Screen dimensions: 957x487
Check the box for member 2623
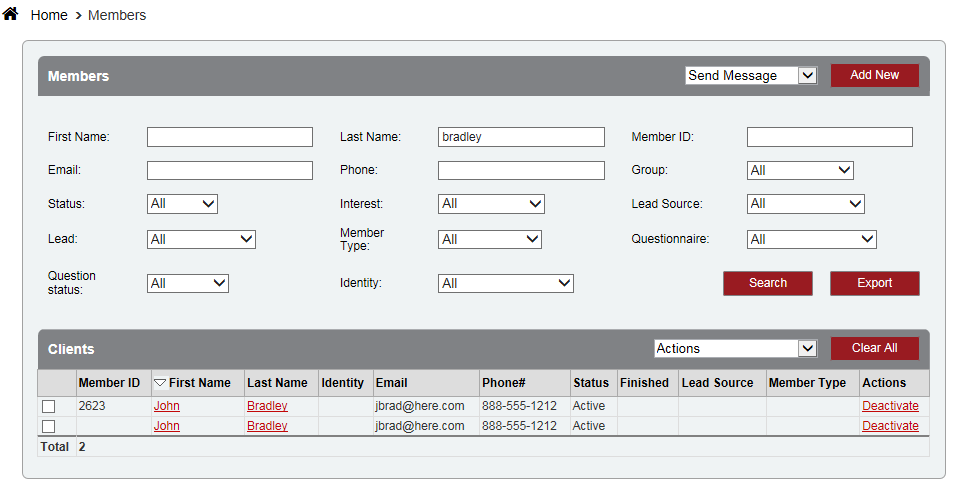pyautogui.click(x=48, y=407)
